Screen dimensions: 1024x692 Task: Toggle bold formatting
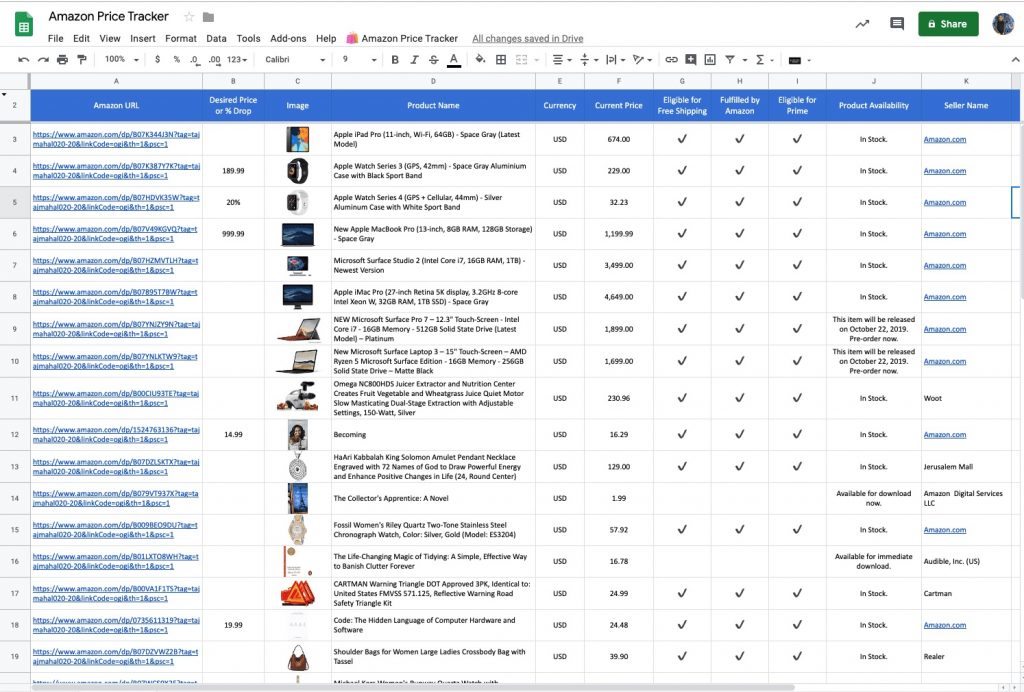pos(395,60)
